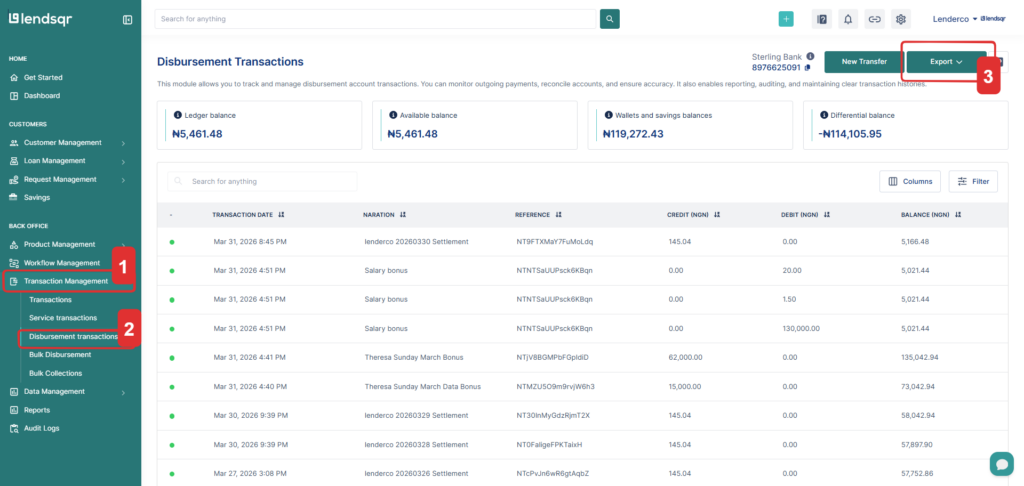Image resolution: width=1024 pixels, height=486 pixels.
Task: Open the Filter button
Action: 973,181
